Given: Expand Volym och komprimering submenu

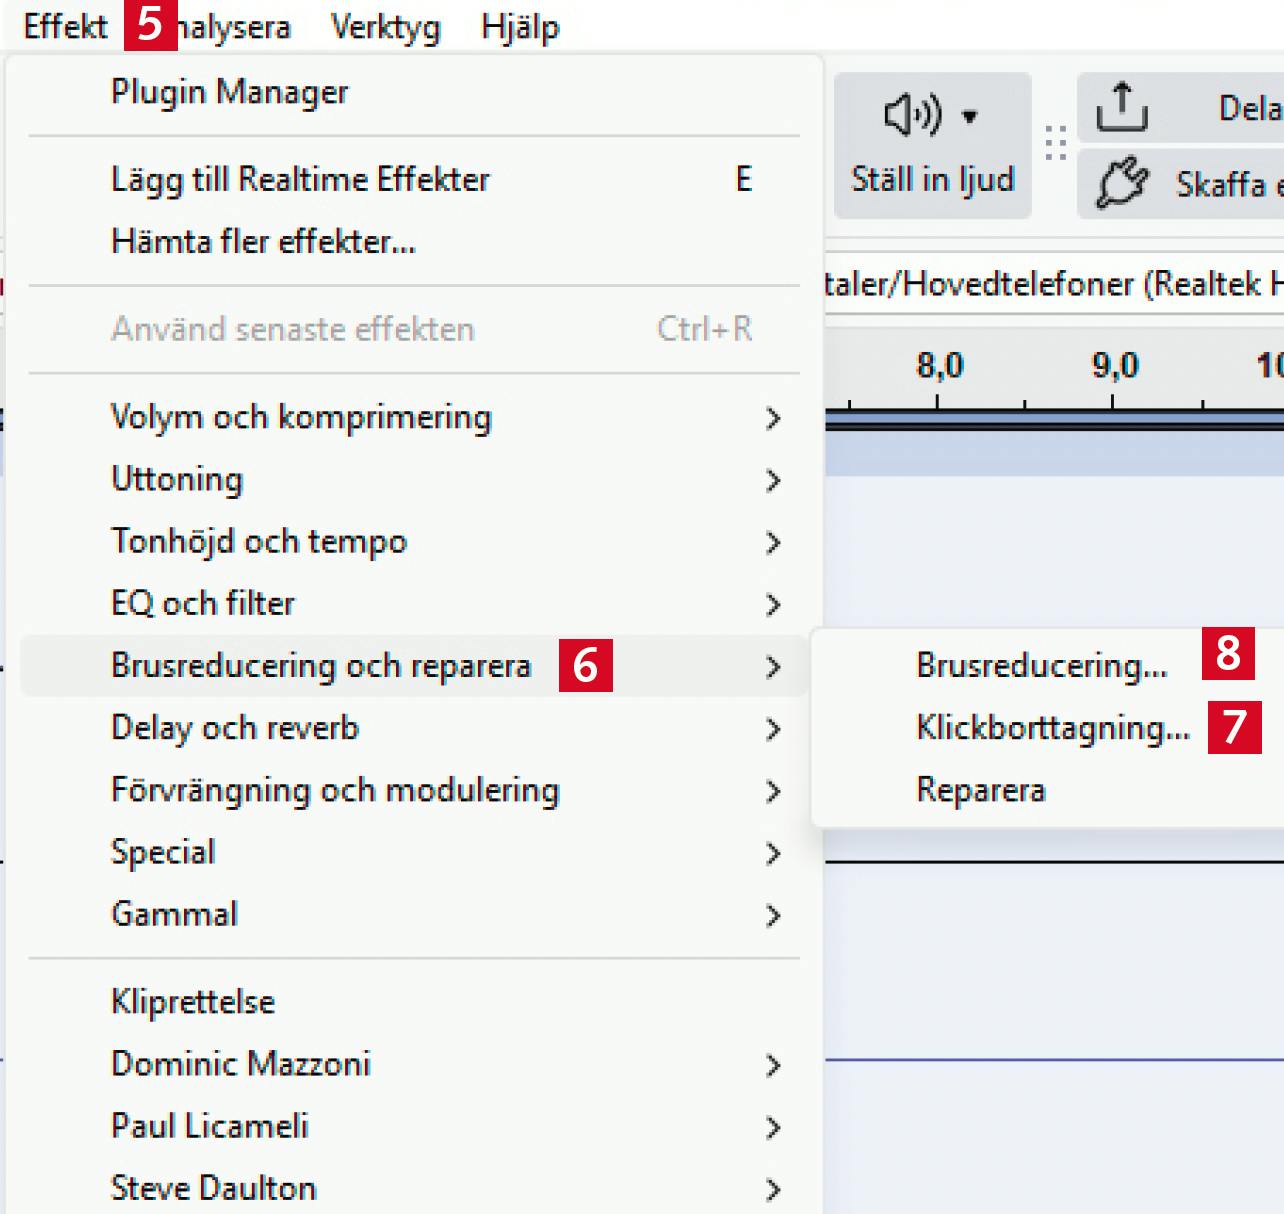Looking at the screenshot, I should tap(301, 417).
